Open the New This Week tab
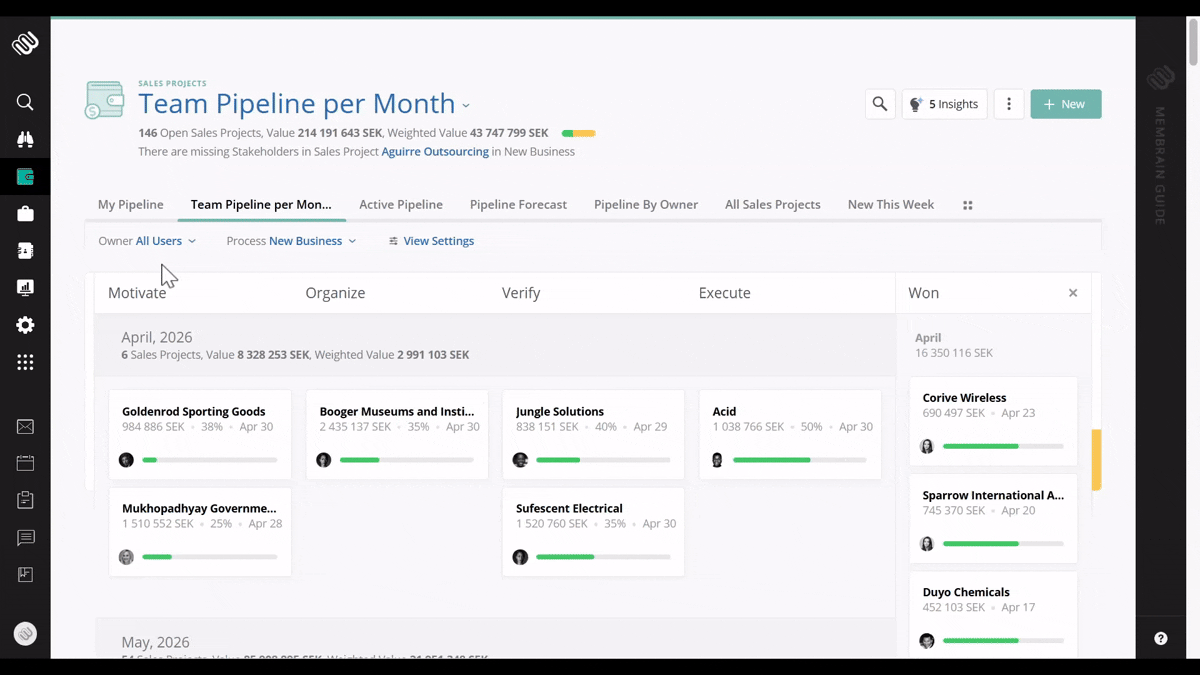Image resolution: width=1200 pixels, height=675 pixels. point(891,204)
